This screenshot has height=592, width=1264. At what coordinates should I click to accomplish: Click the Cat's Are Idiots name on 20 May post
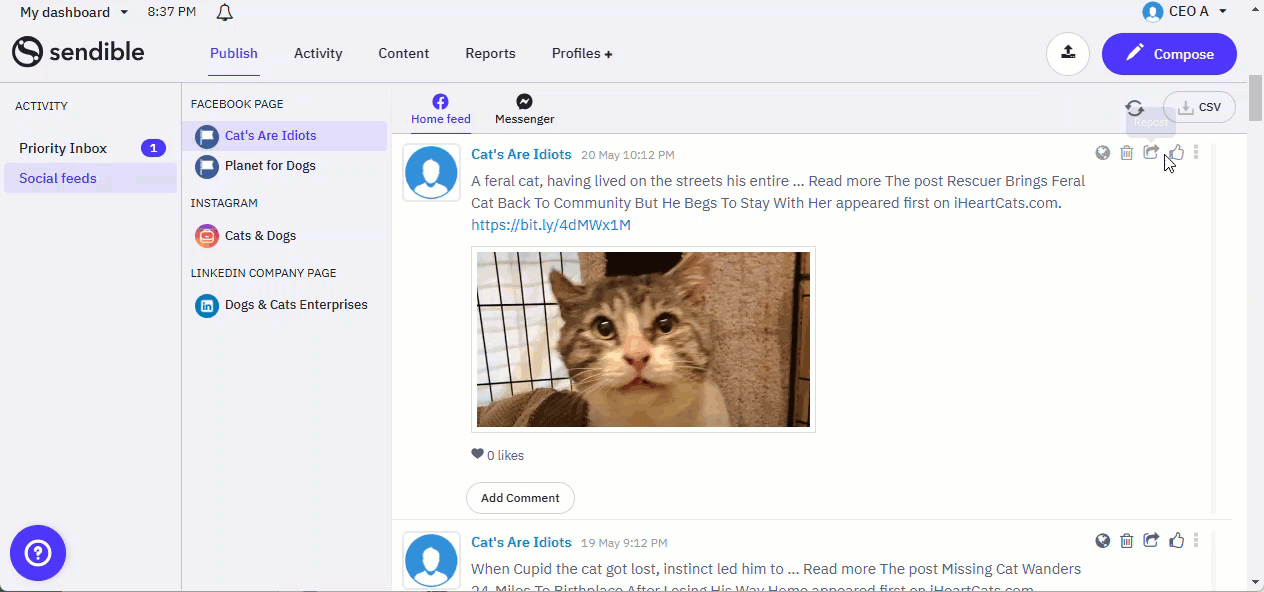521,154
